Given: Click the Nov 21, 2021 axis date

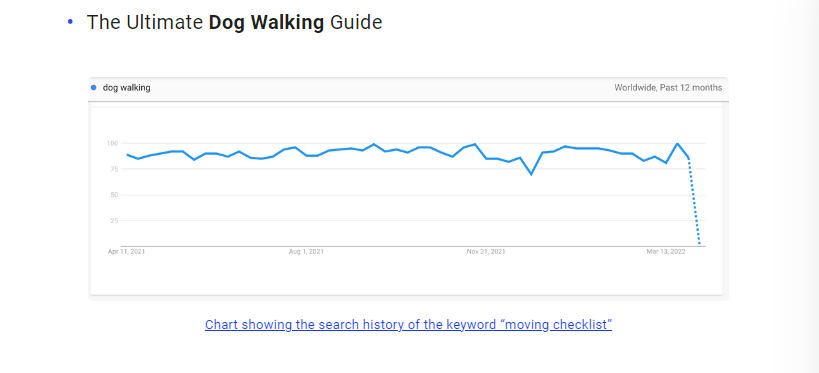Looking at the screenshot, I should tap(486, 252).
